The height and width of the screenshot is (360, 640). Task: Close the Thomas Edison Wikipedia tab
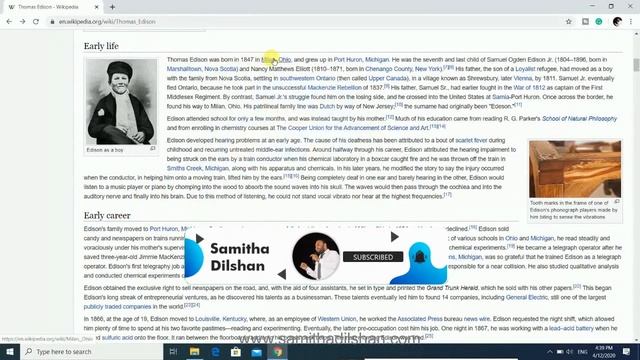(x=97, y=7)
